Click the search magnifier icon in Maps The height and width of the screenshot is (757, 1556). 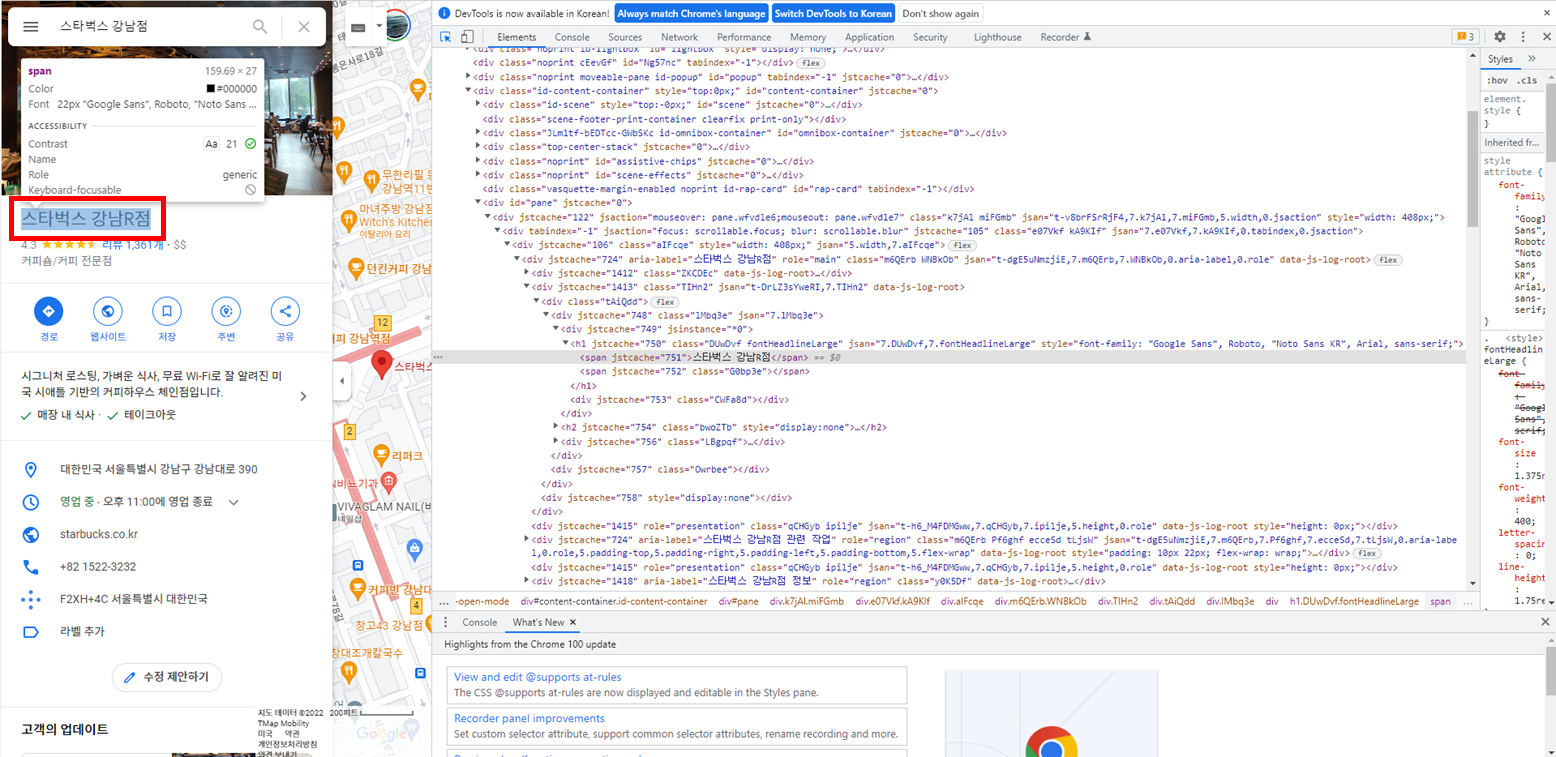pyautogui.click(x=260, y=27)
